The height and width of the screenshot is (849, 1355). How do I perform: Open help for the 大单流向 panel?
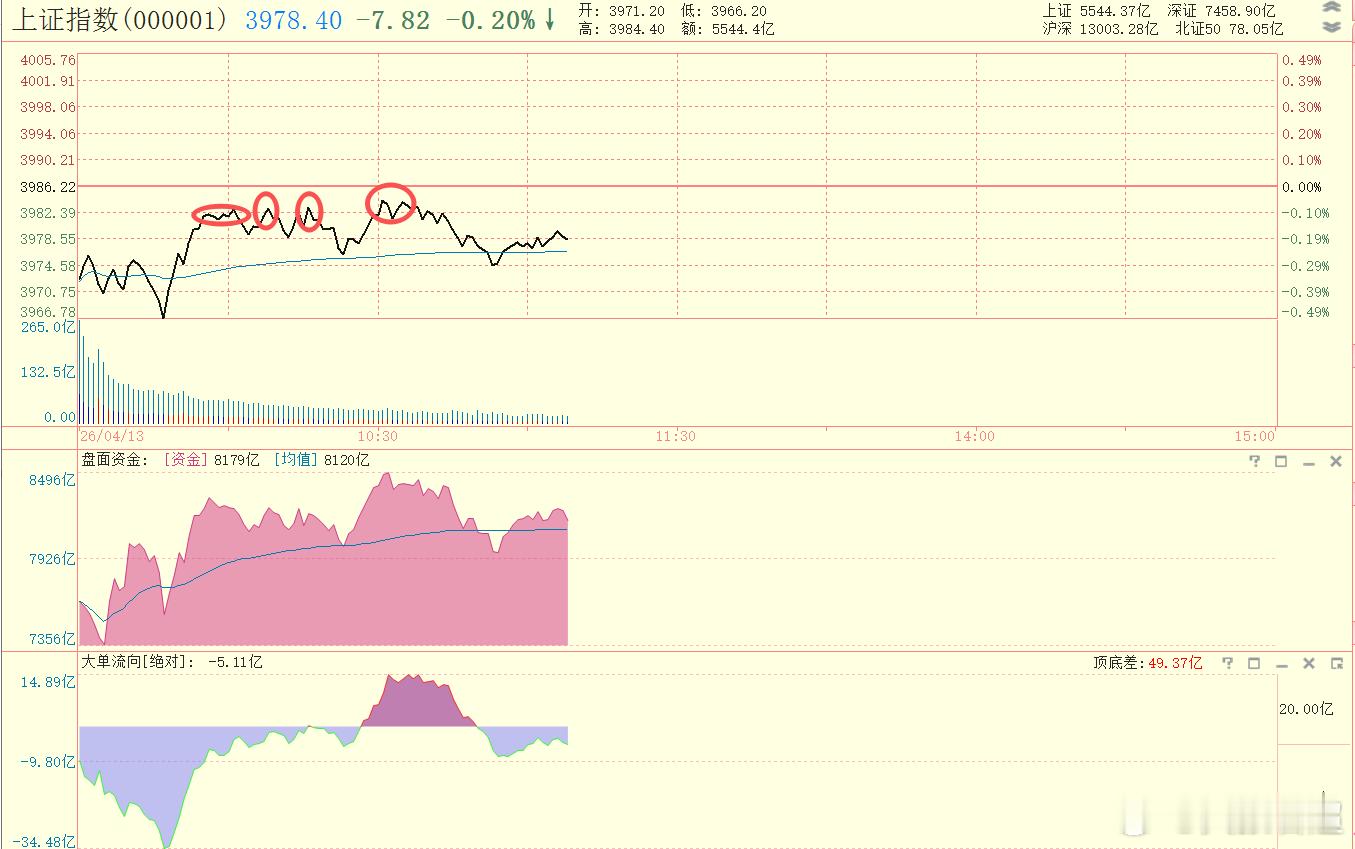(x=1227, y=663)
